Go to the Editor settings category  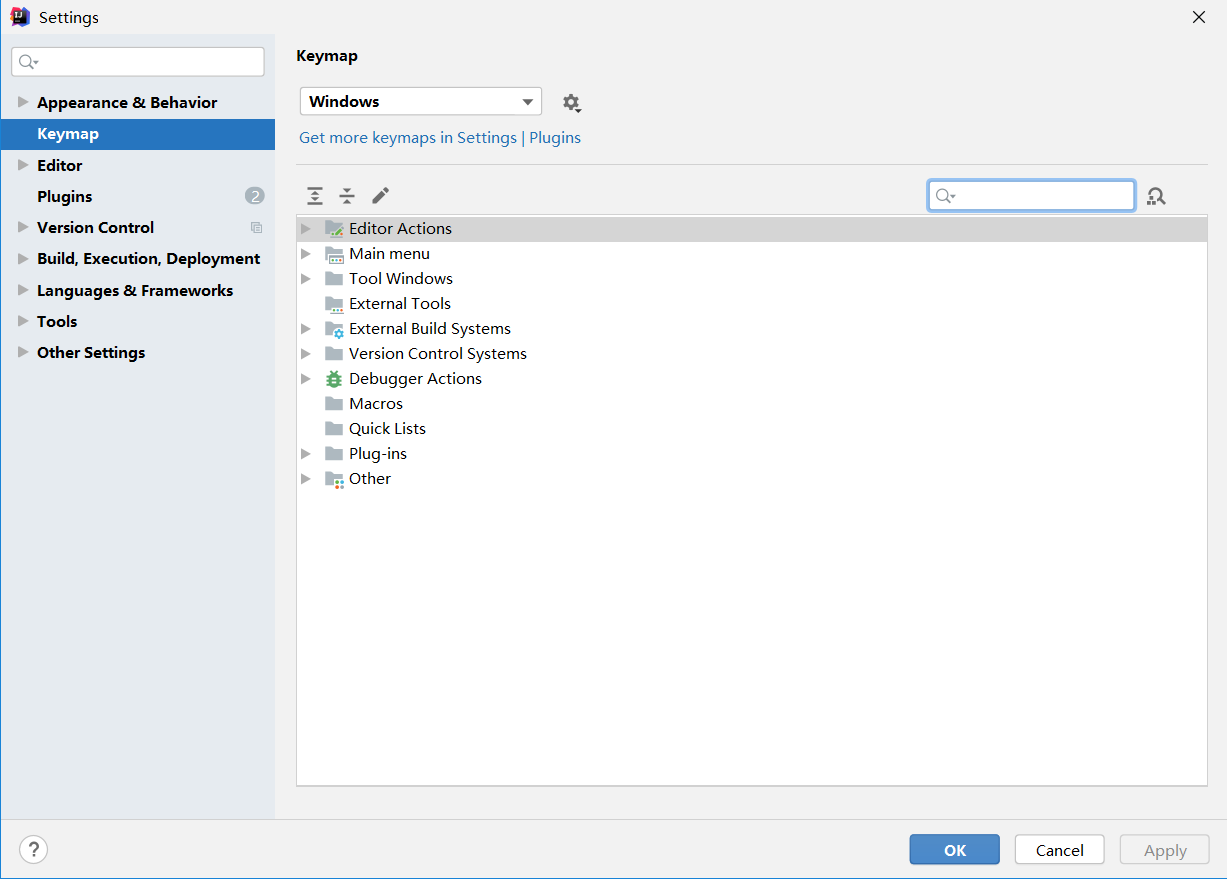(60, 165)
